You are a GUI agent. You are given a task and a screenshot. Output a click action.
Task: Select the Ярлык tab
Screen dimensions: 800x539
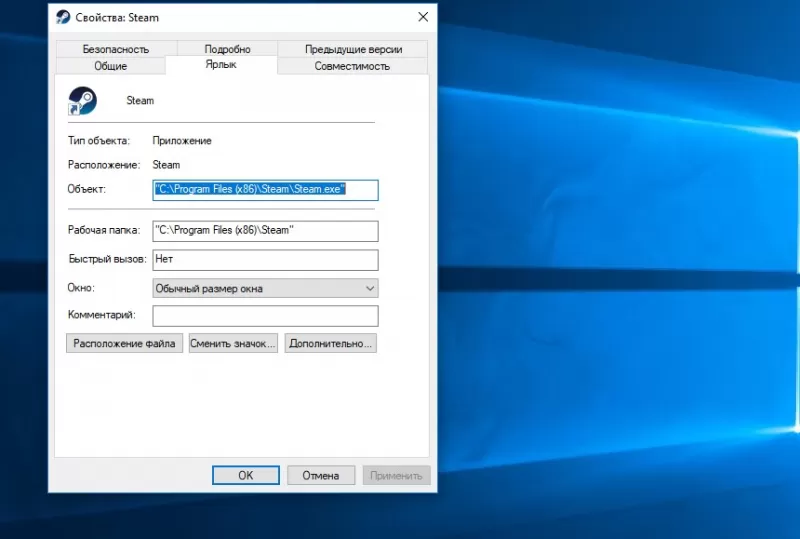click(x=221, y=64)
